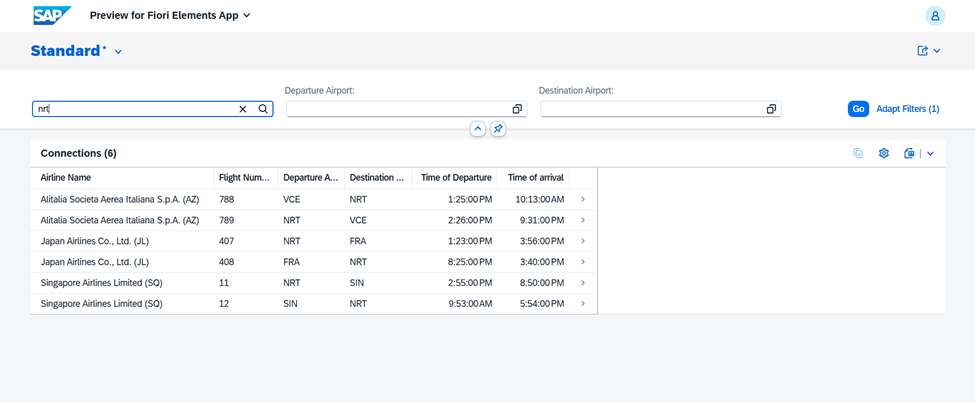Expand export options dropdown arrow
This screenshot has height=403, width=975.
pos(930,154)
